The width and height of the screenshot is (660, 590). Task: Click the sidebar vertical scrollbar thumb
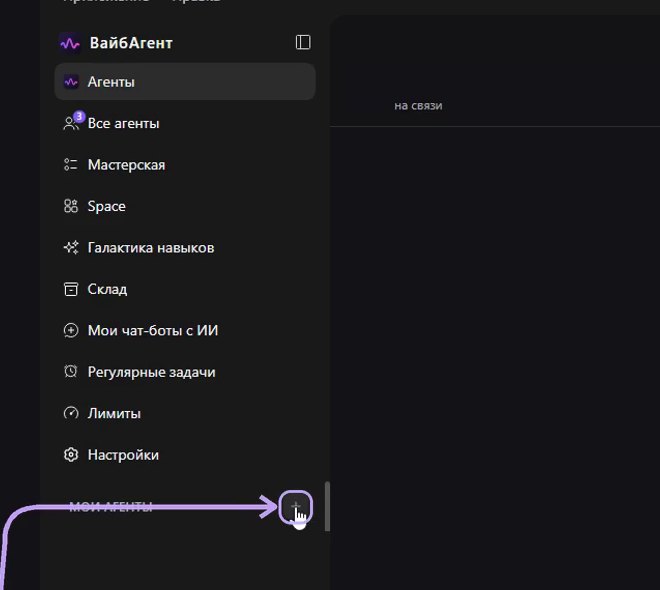327,507
